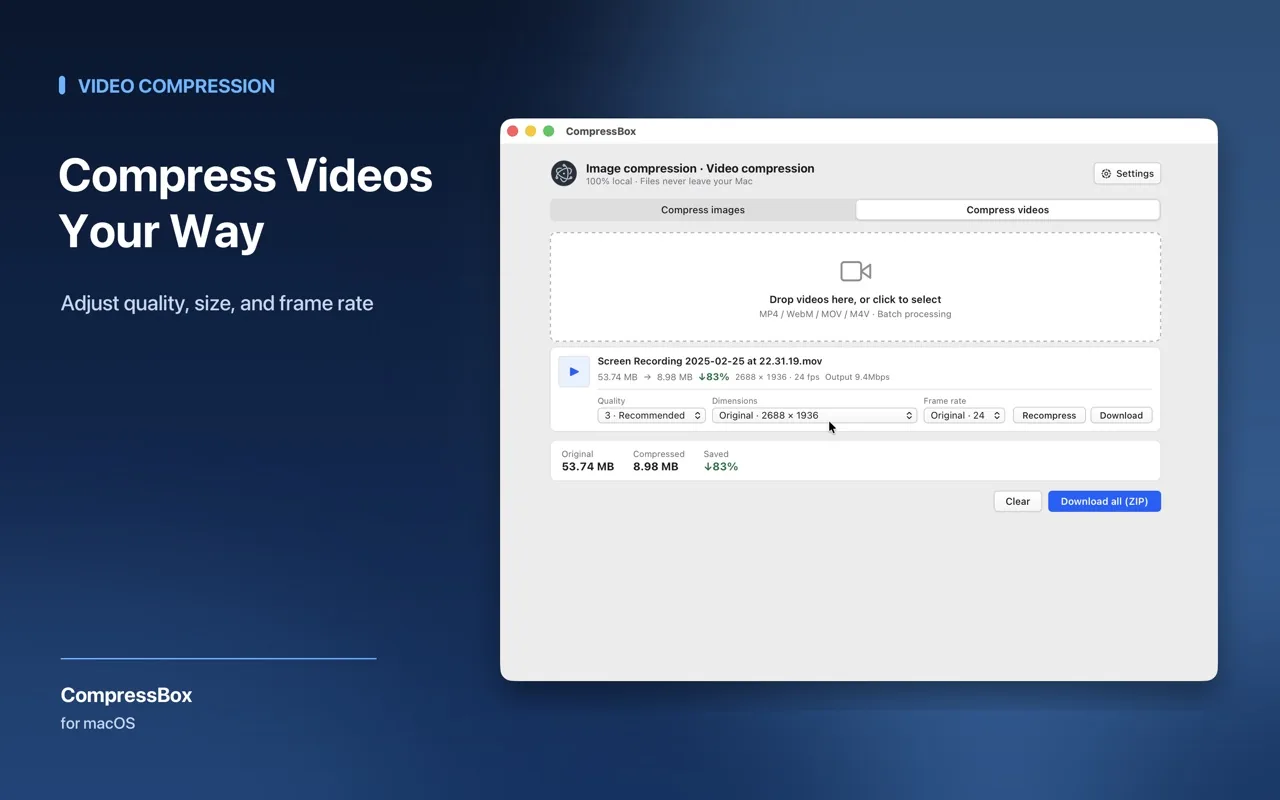Download the compressed screen recording

1121,415
